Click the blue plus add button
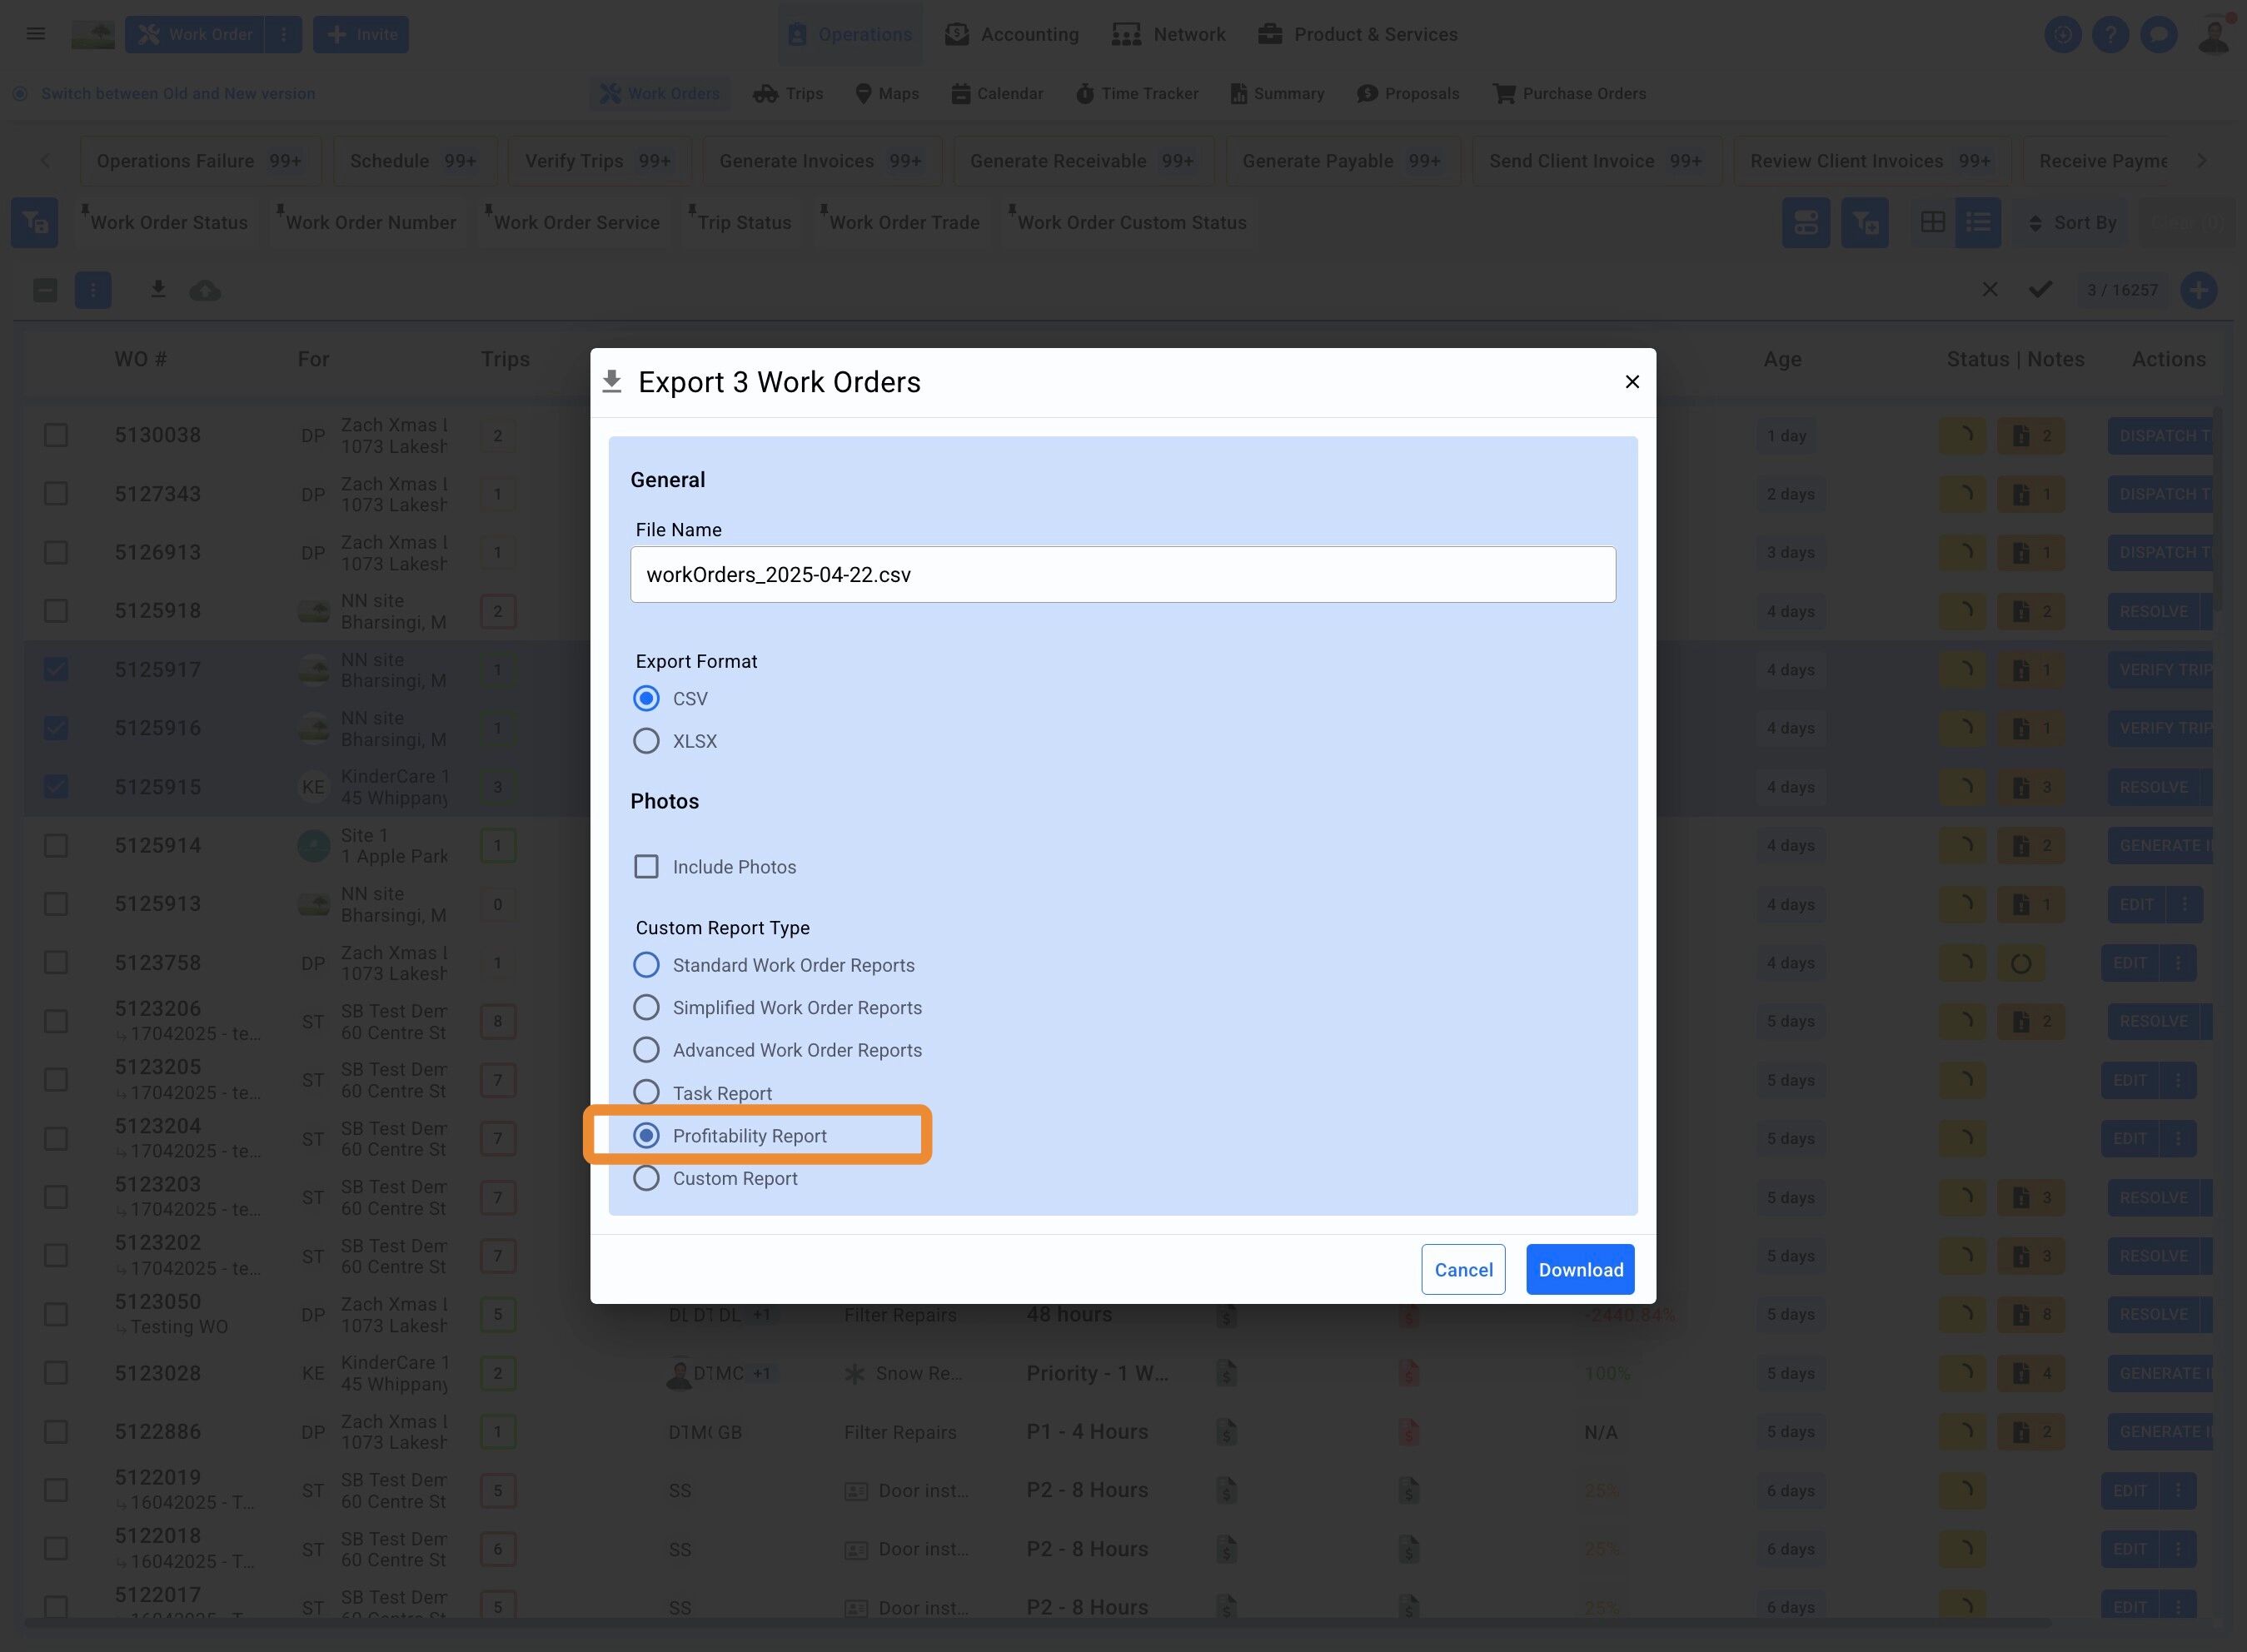 click(2198, 290)
